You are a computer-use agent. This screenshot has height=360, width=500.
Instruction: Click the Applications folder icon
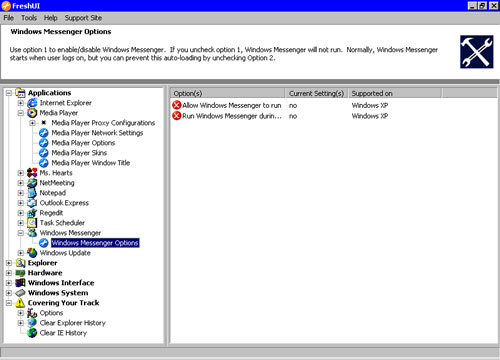(20, 93)
